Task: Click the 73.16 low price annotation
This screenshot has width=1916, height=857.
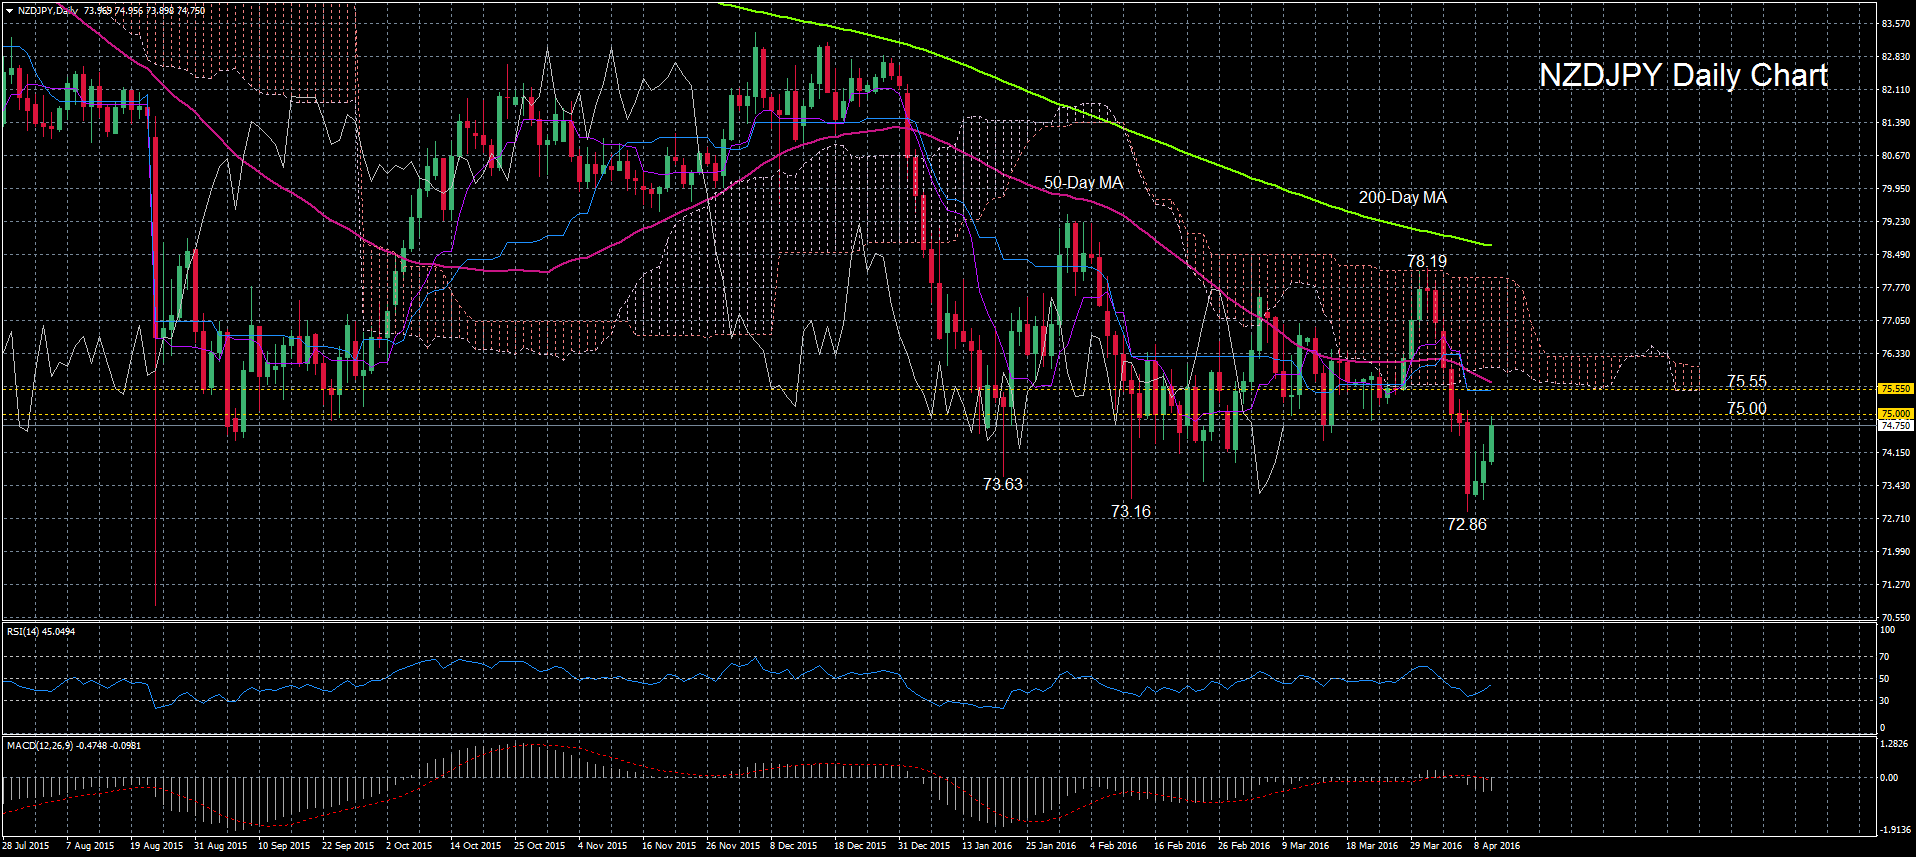Action: point(1130,511)
